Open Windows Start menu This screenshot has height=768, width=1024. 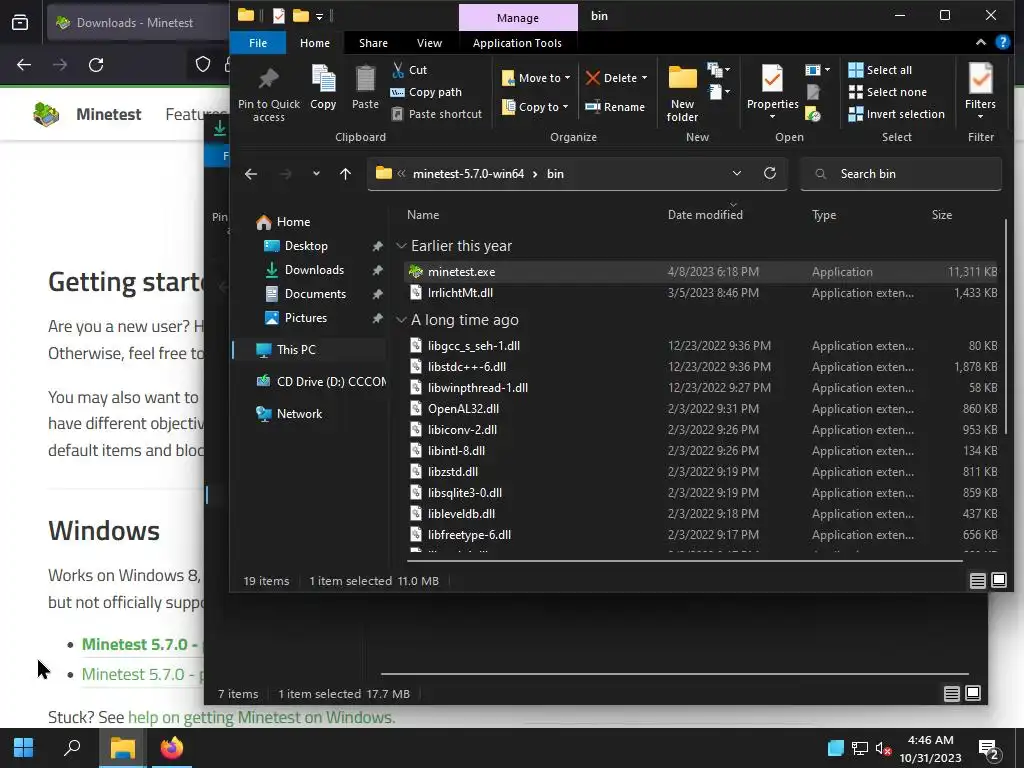tap(24, 748)
